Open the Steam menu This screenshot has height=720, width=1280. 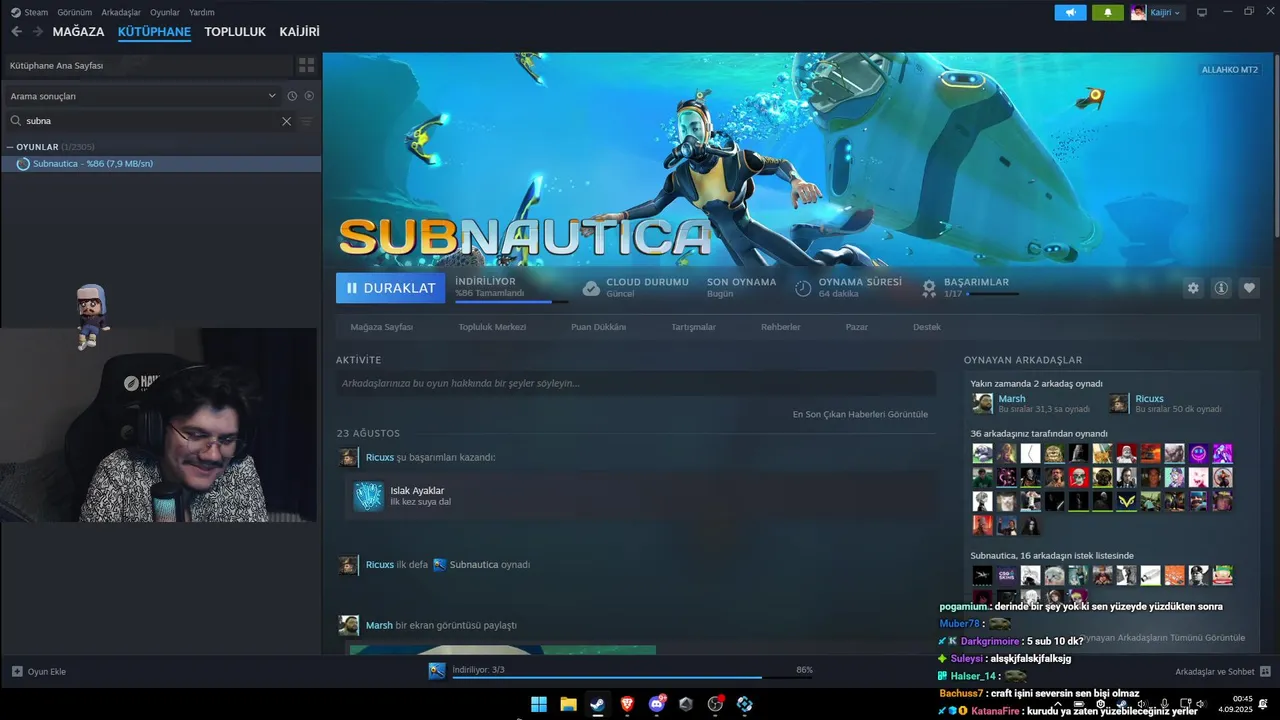coord(29,12)
